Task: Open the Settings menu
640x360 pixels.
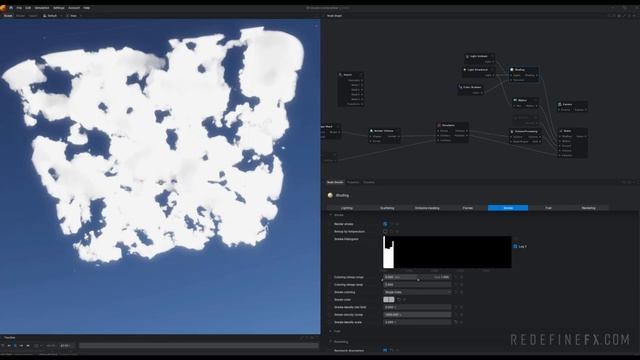Action: [x=59, y=8]
